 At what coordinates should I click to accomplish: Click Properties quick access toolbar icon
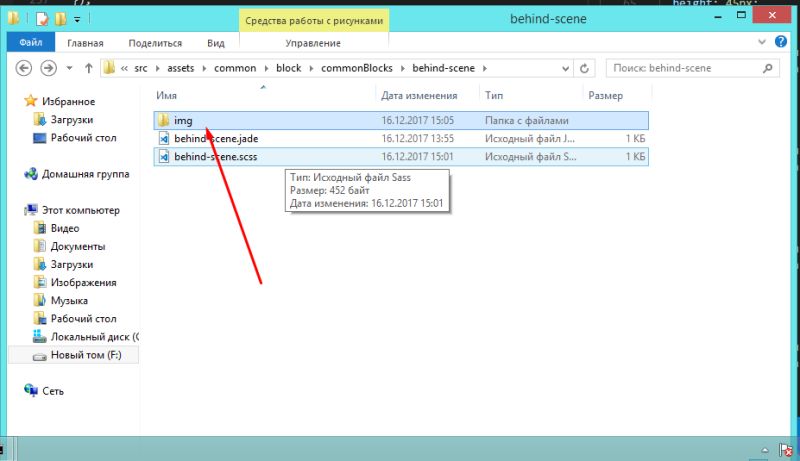(x=42, y=19)
